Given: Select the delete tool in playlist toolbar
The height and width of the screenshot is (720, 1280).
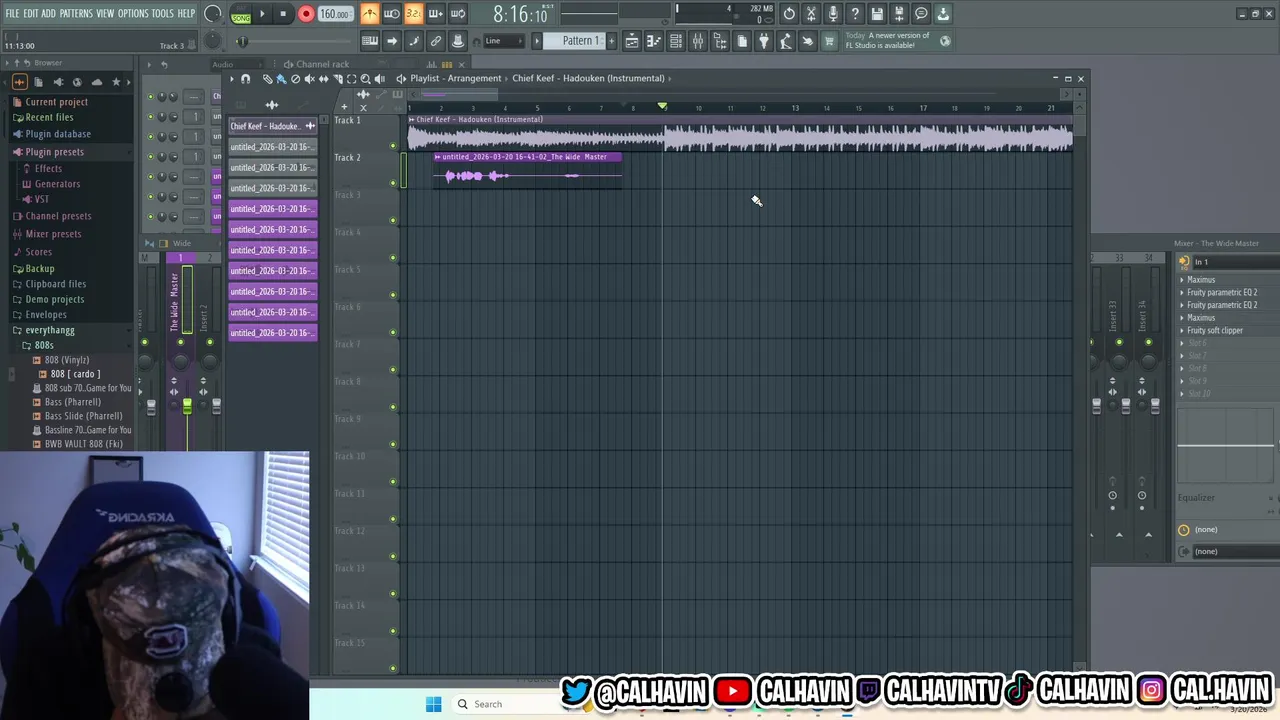Looking at the screenshot, I should (x=295, y=79).
